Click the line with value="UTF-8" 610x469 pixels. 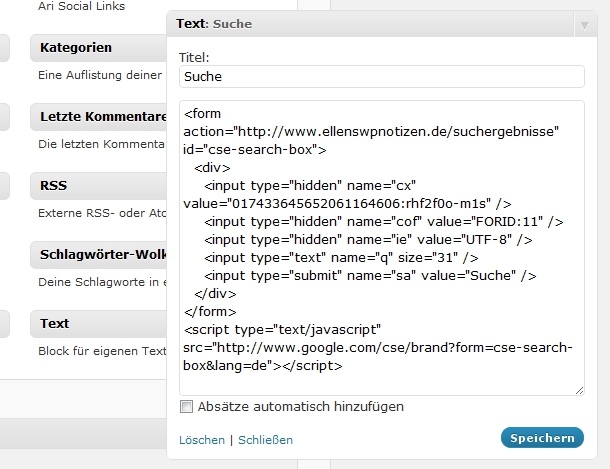pyautogui.click(x=368, y=240)
